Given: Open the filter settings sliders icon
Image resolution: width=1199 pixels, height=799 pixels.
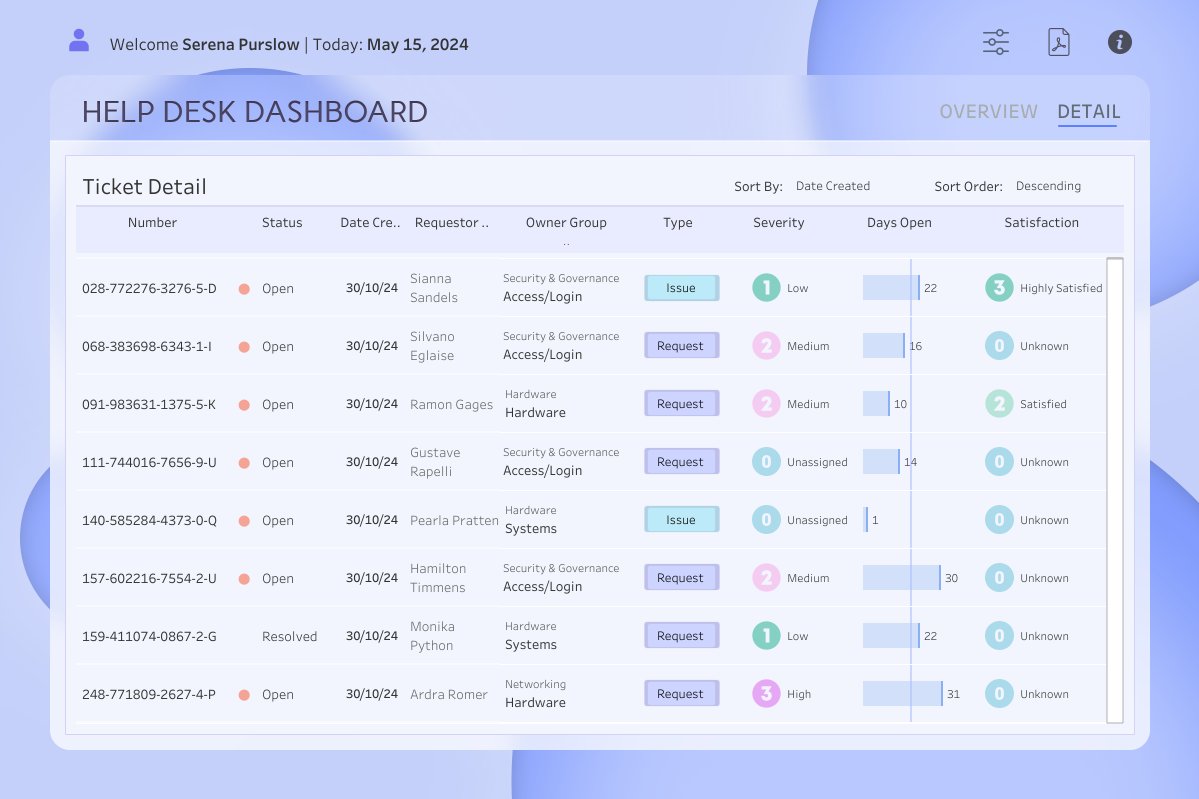Looking at the screenshot, I should click(x=996, y=42).
